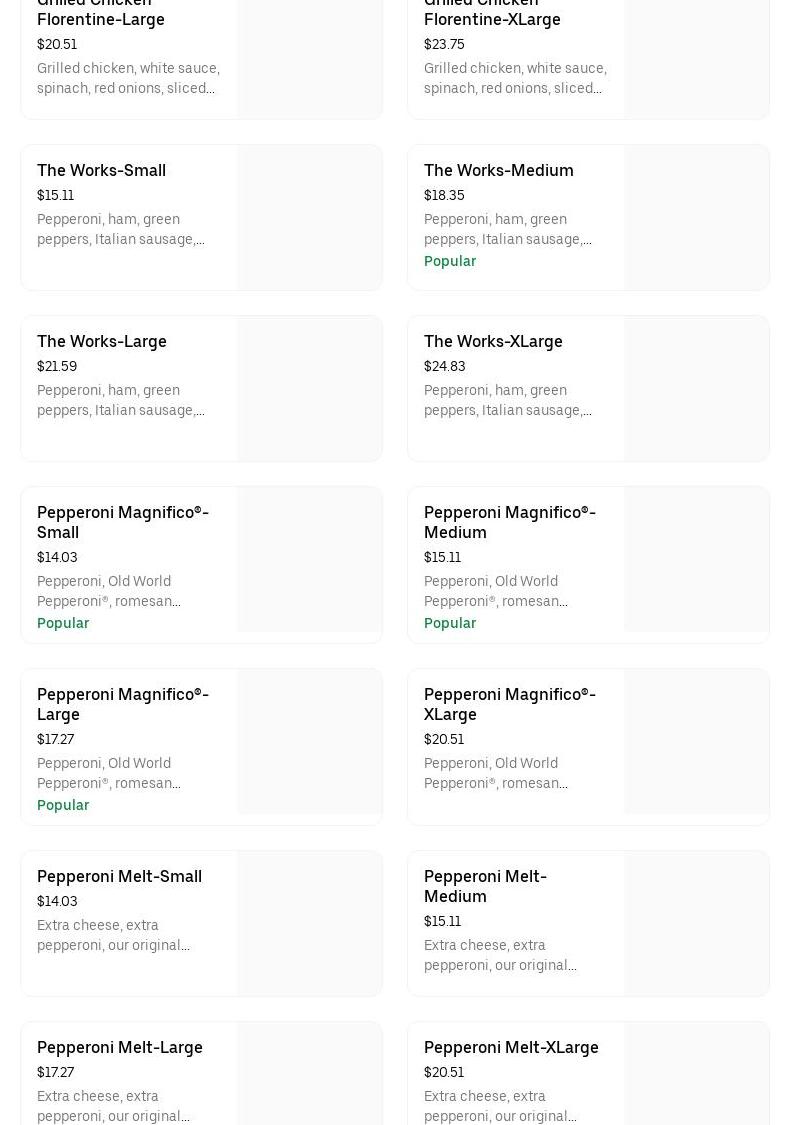804x1125 pixels.
Task: Select The Works-Medium pizza title
Action: click(x=498, y=171)
